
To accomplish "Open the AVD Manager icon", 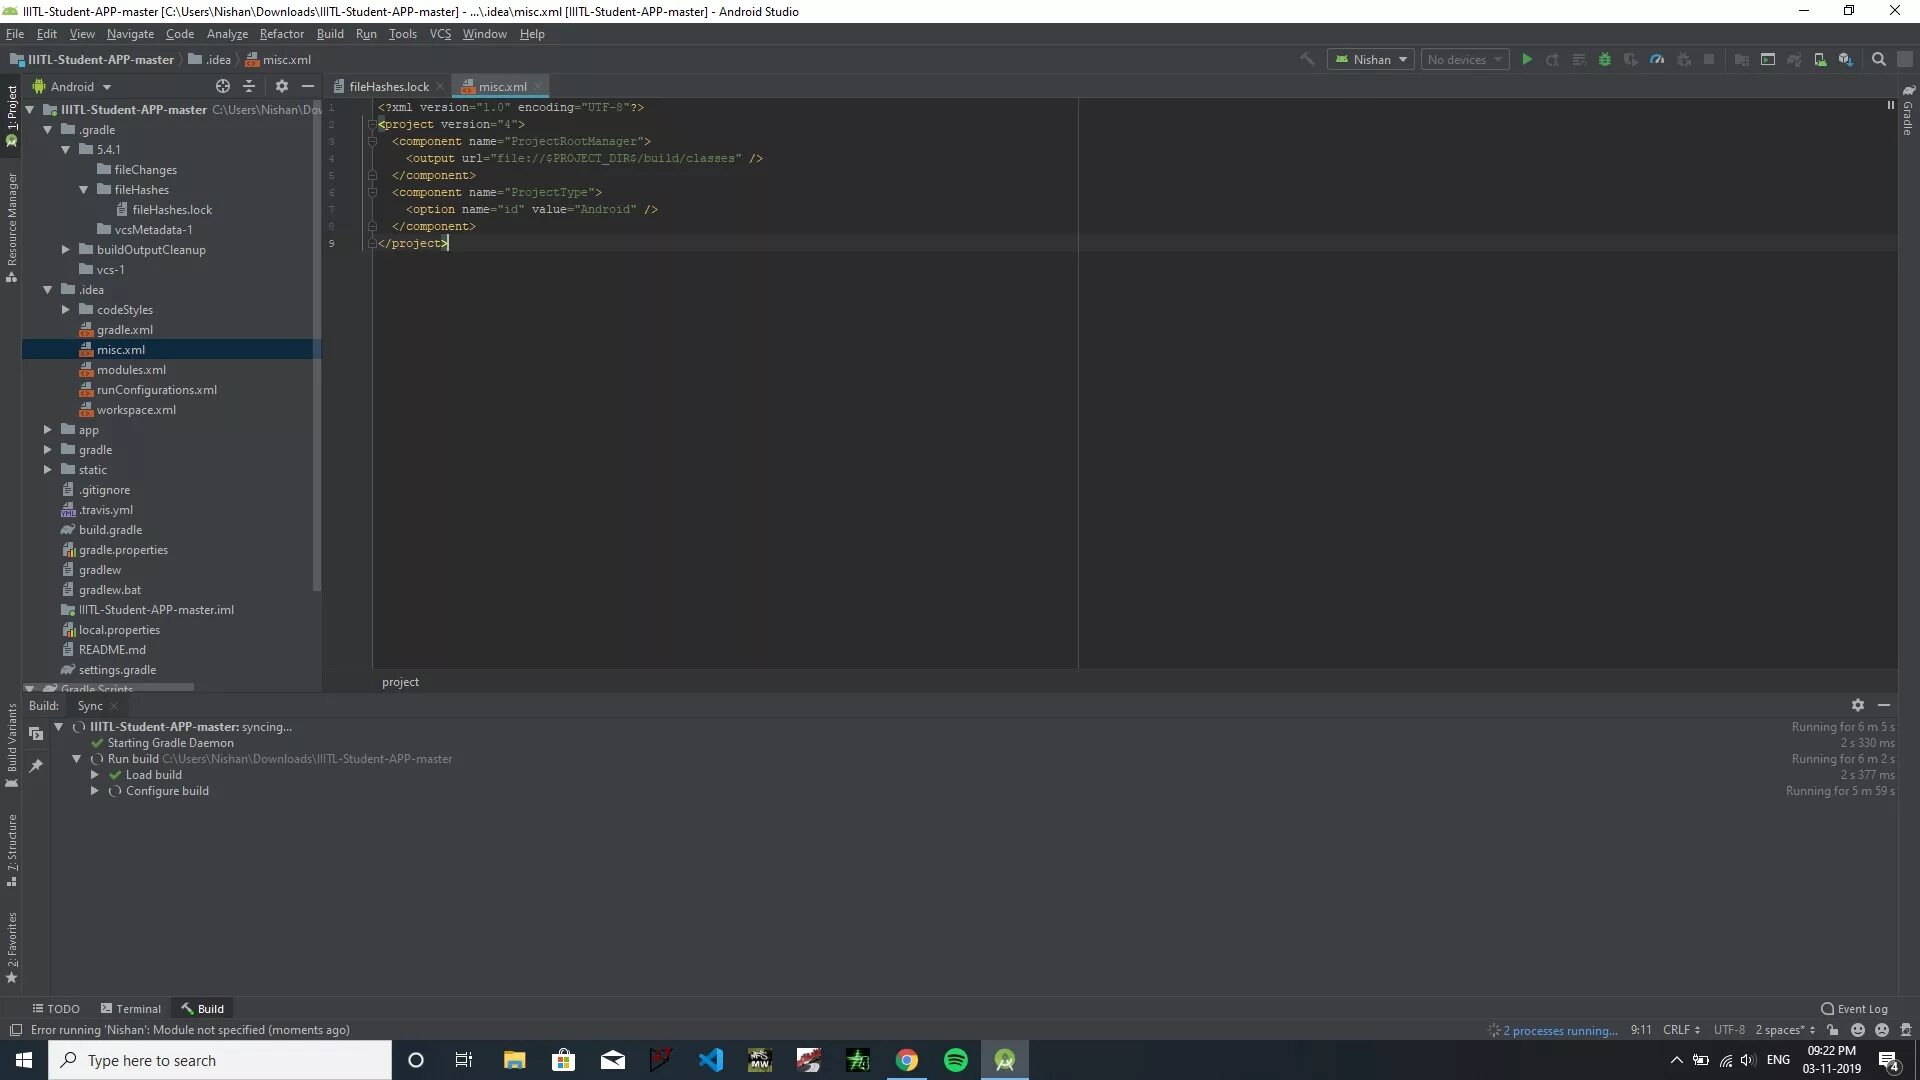I will coord(1820,60).
